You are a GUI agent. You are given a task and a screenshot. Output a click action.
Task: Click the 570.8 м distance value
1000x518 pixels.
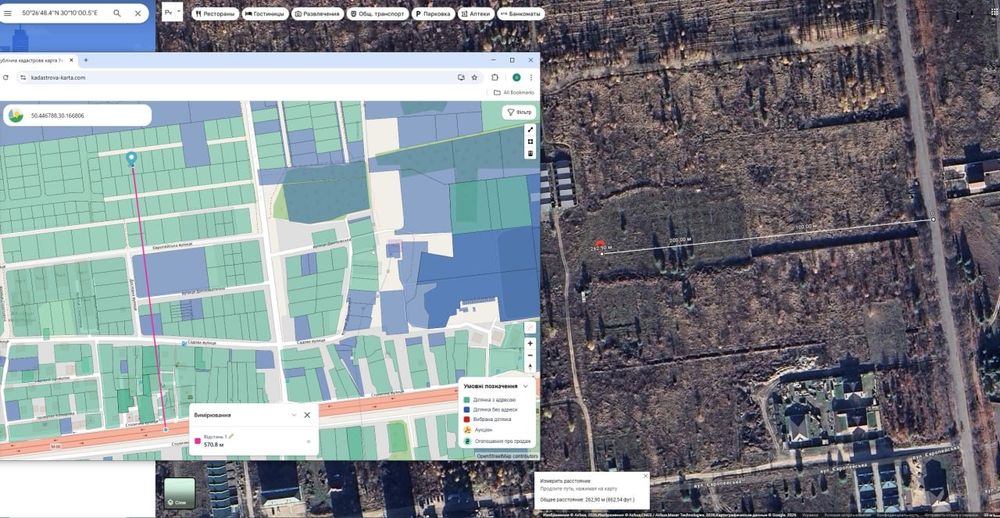(x=214, y=445)
